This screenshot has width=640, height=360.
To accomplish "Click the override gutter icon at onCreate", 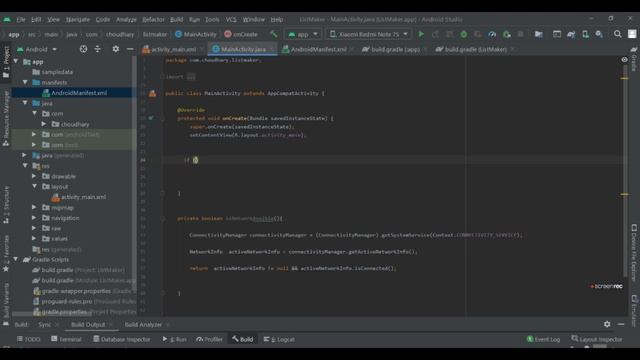I will coord(151,118).
